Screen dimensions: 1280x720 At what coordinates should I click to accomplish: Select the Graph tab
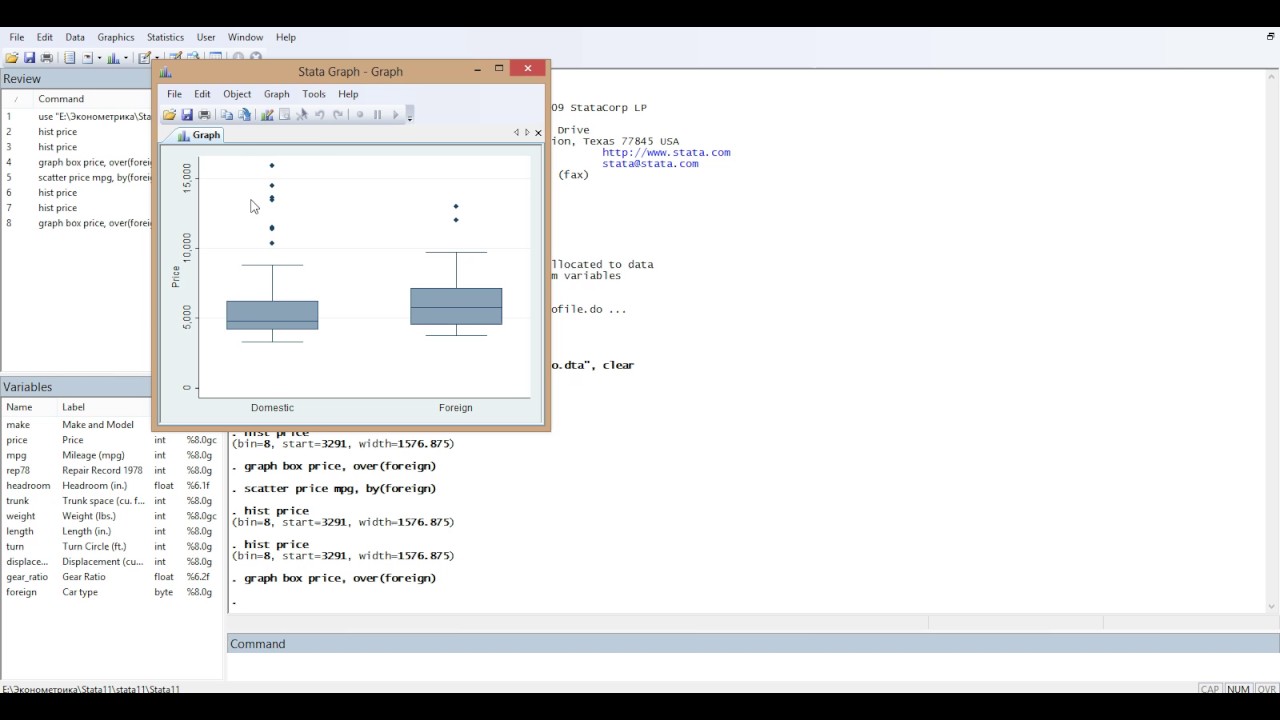click(199, 135)
